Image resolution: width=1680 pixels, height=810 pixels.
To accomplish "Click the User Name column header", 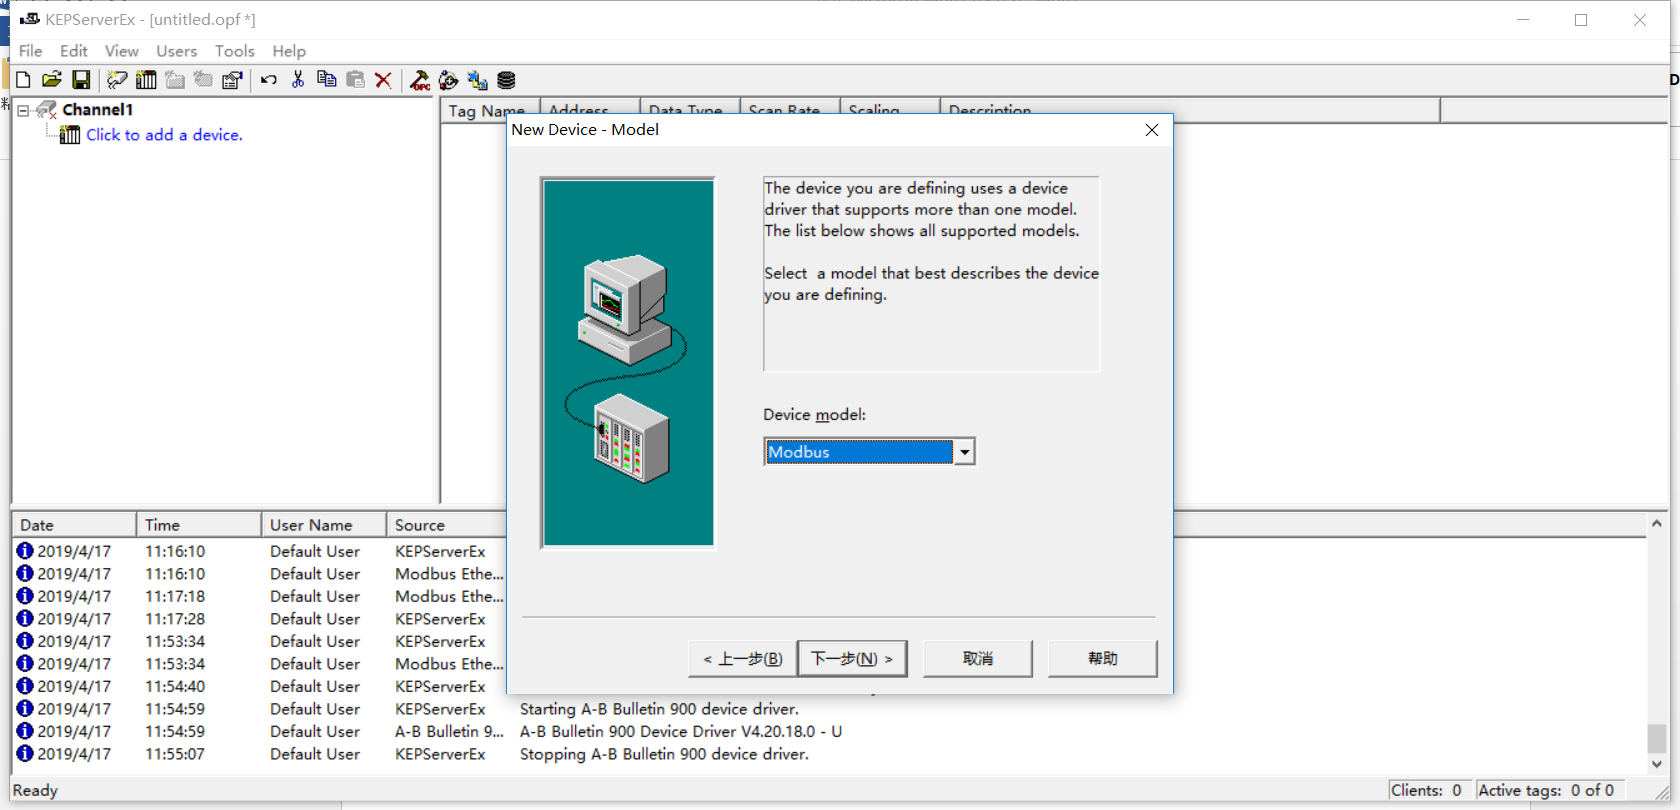I will pos(324,525).
